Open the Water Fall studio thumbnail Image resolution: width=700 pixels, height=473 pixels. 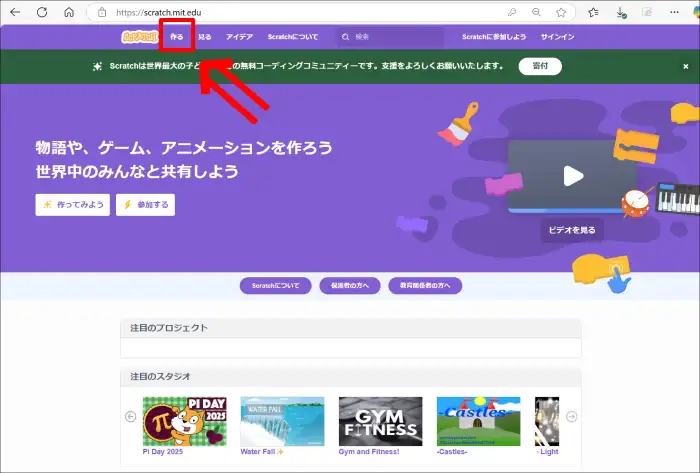pos(282,421)
